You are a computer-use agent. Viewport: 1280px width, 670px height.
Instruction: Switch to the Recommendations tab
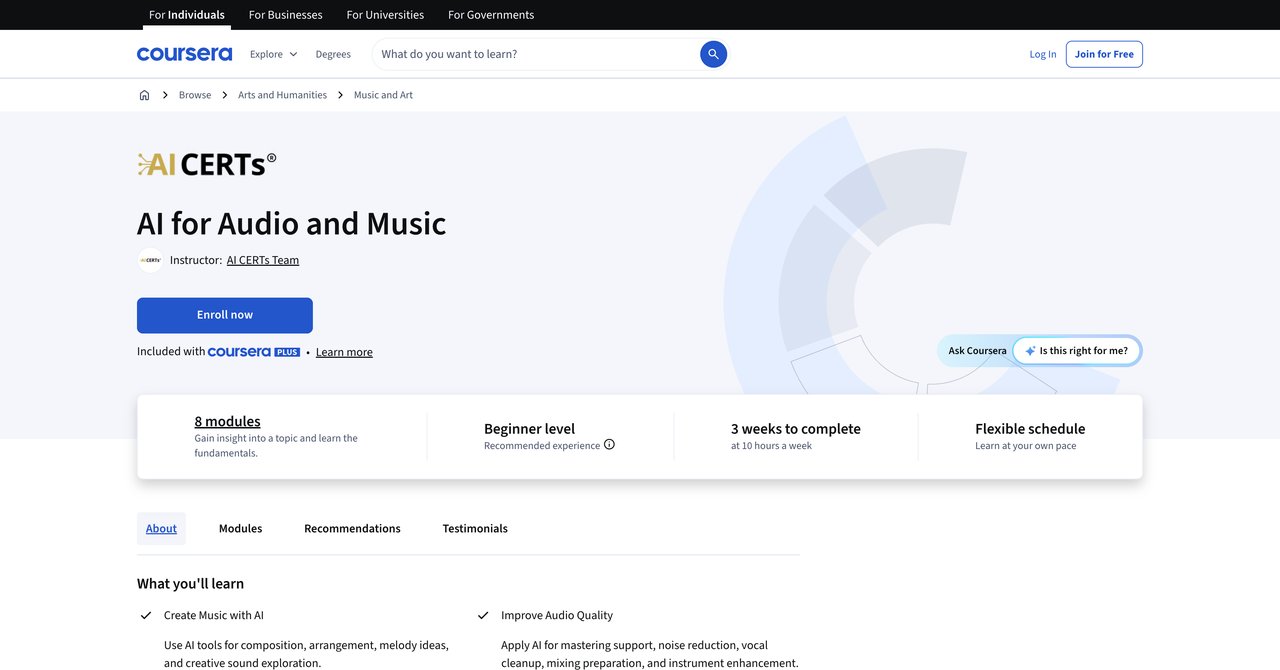pos(352,528)
